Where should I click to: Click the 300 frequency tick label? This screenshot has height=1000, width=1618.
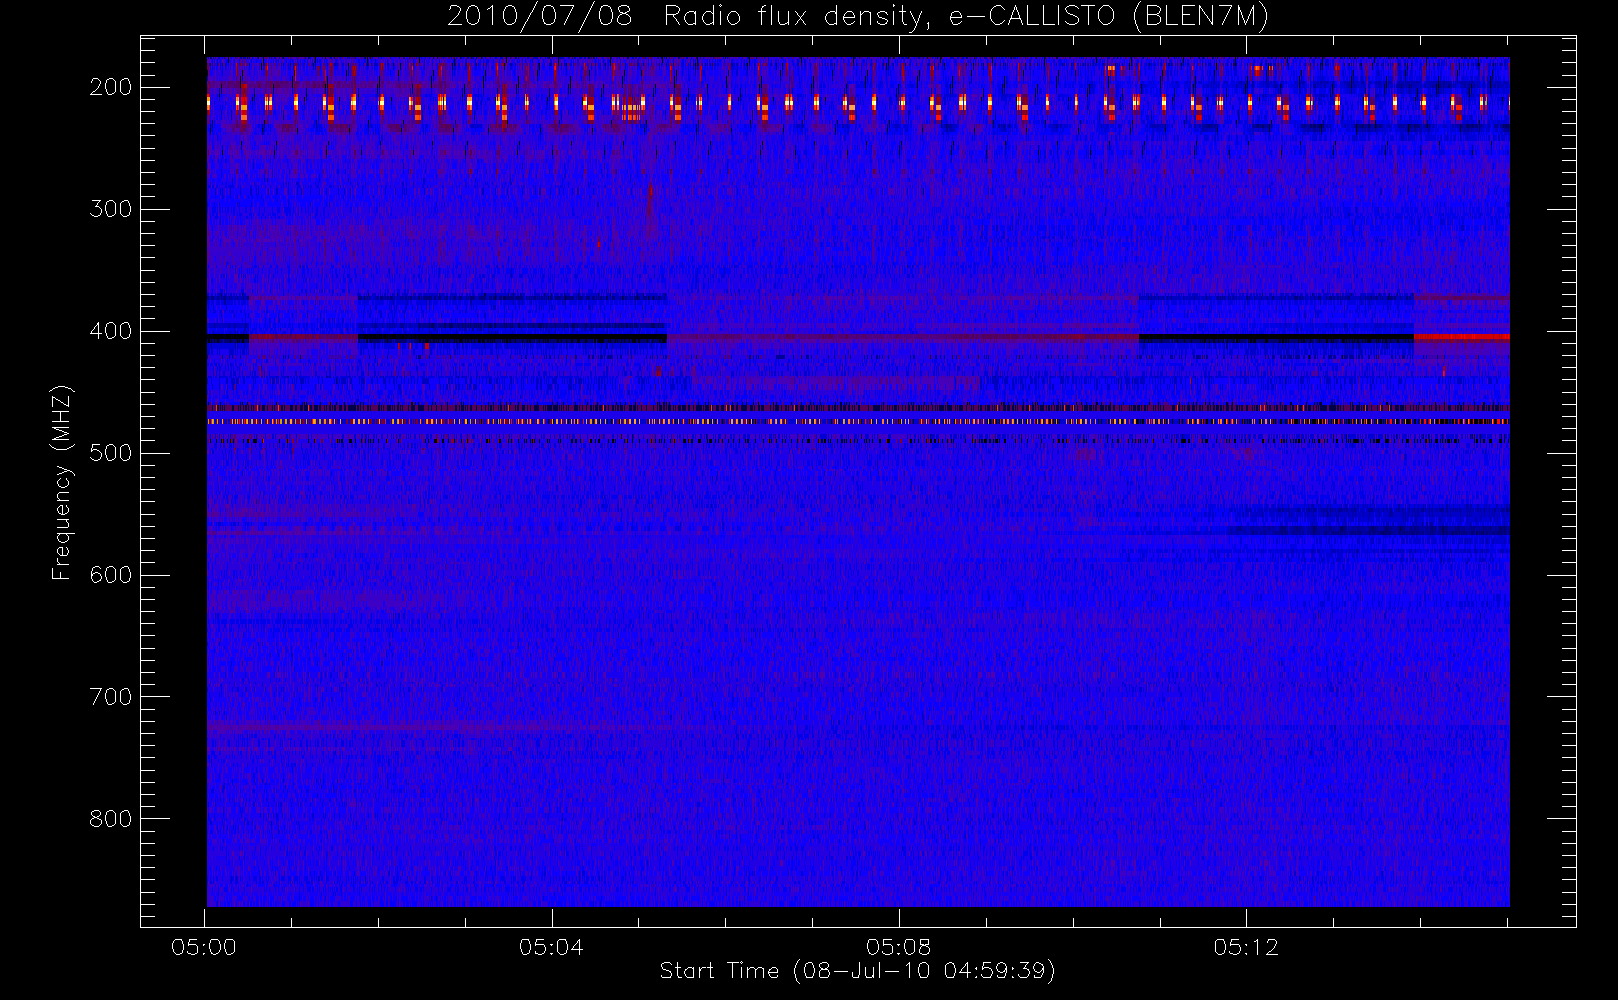(111, 209)
